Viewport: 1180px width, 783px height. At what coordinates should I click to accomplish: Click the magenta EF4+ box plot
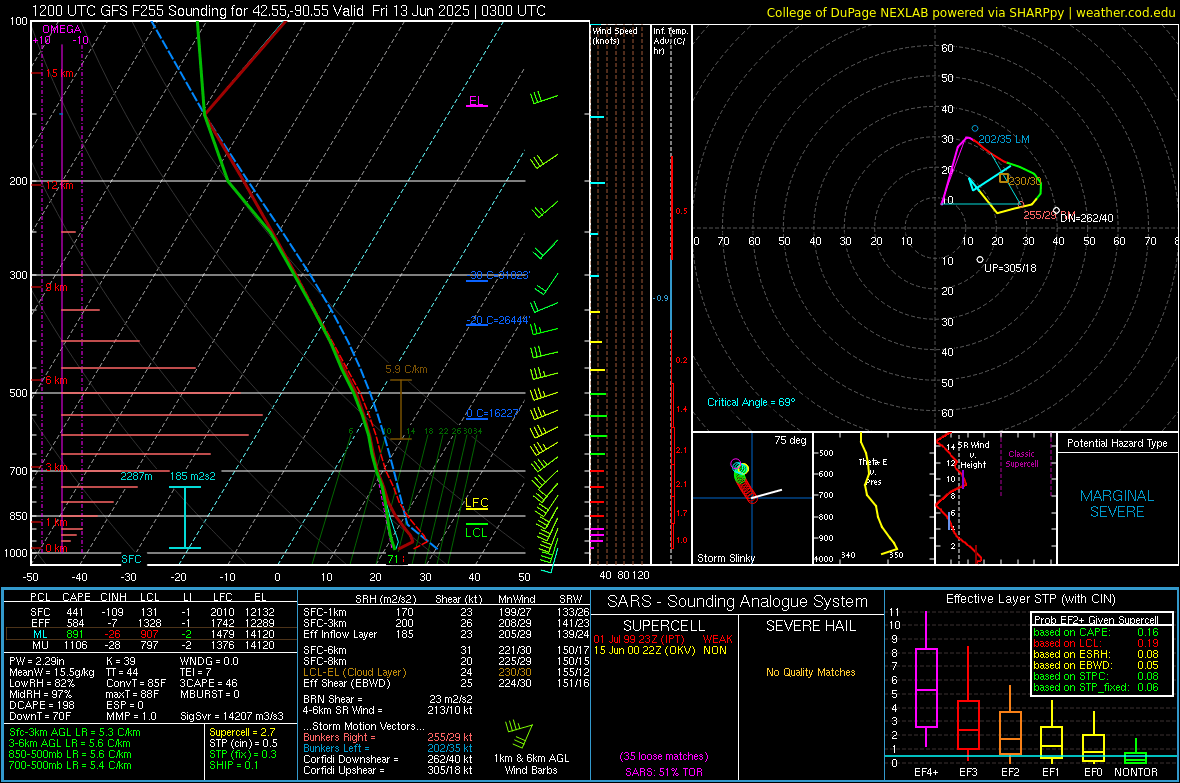click(926, 678)
